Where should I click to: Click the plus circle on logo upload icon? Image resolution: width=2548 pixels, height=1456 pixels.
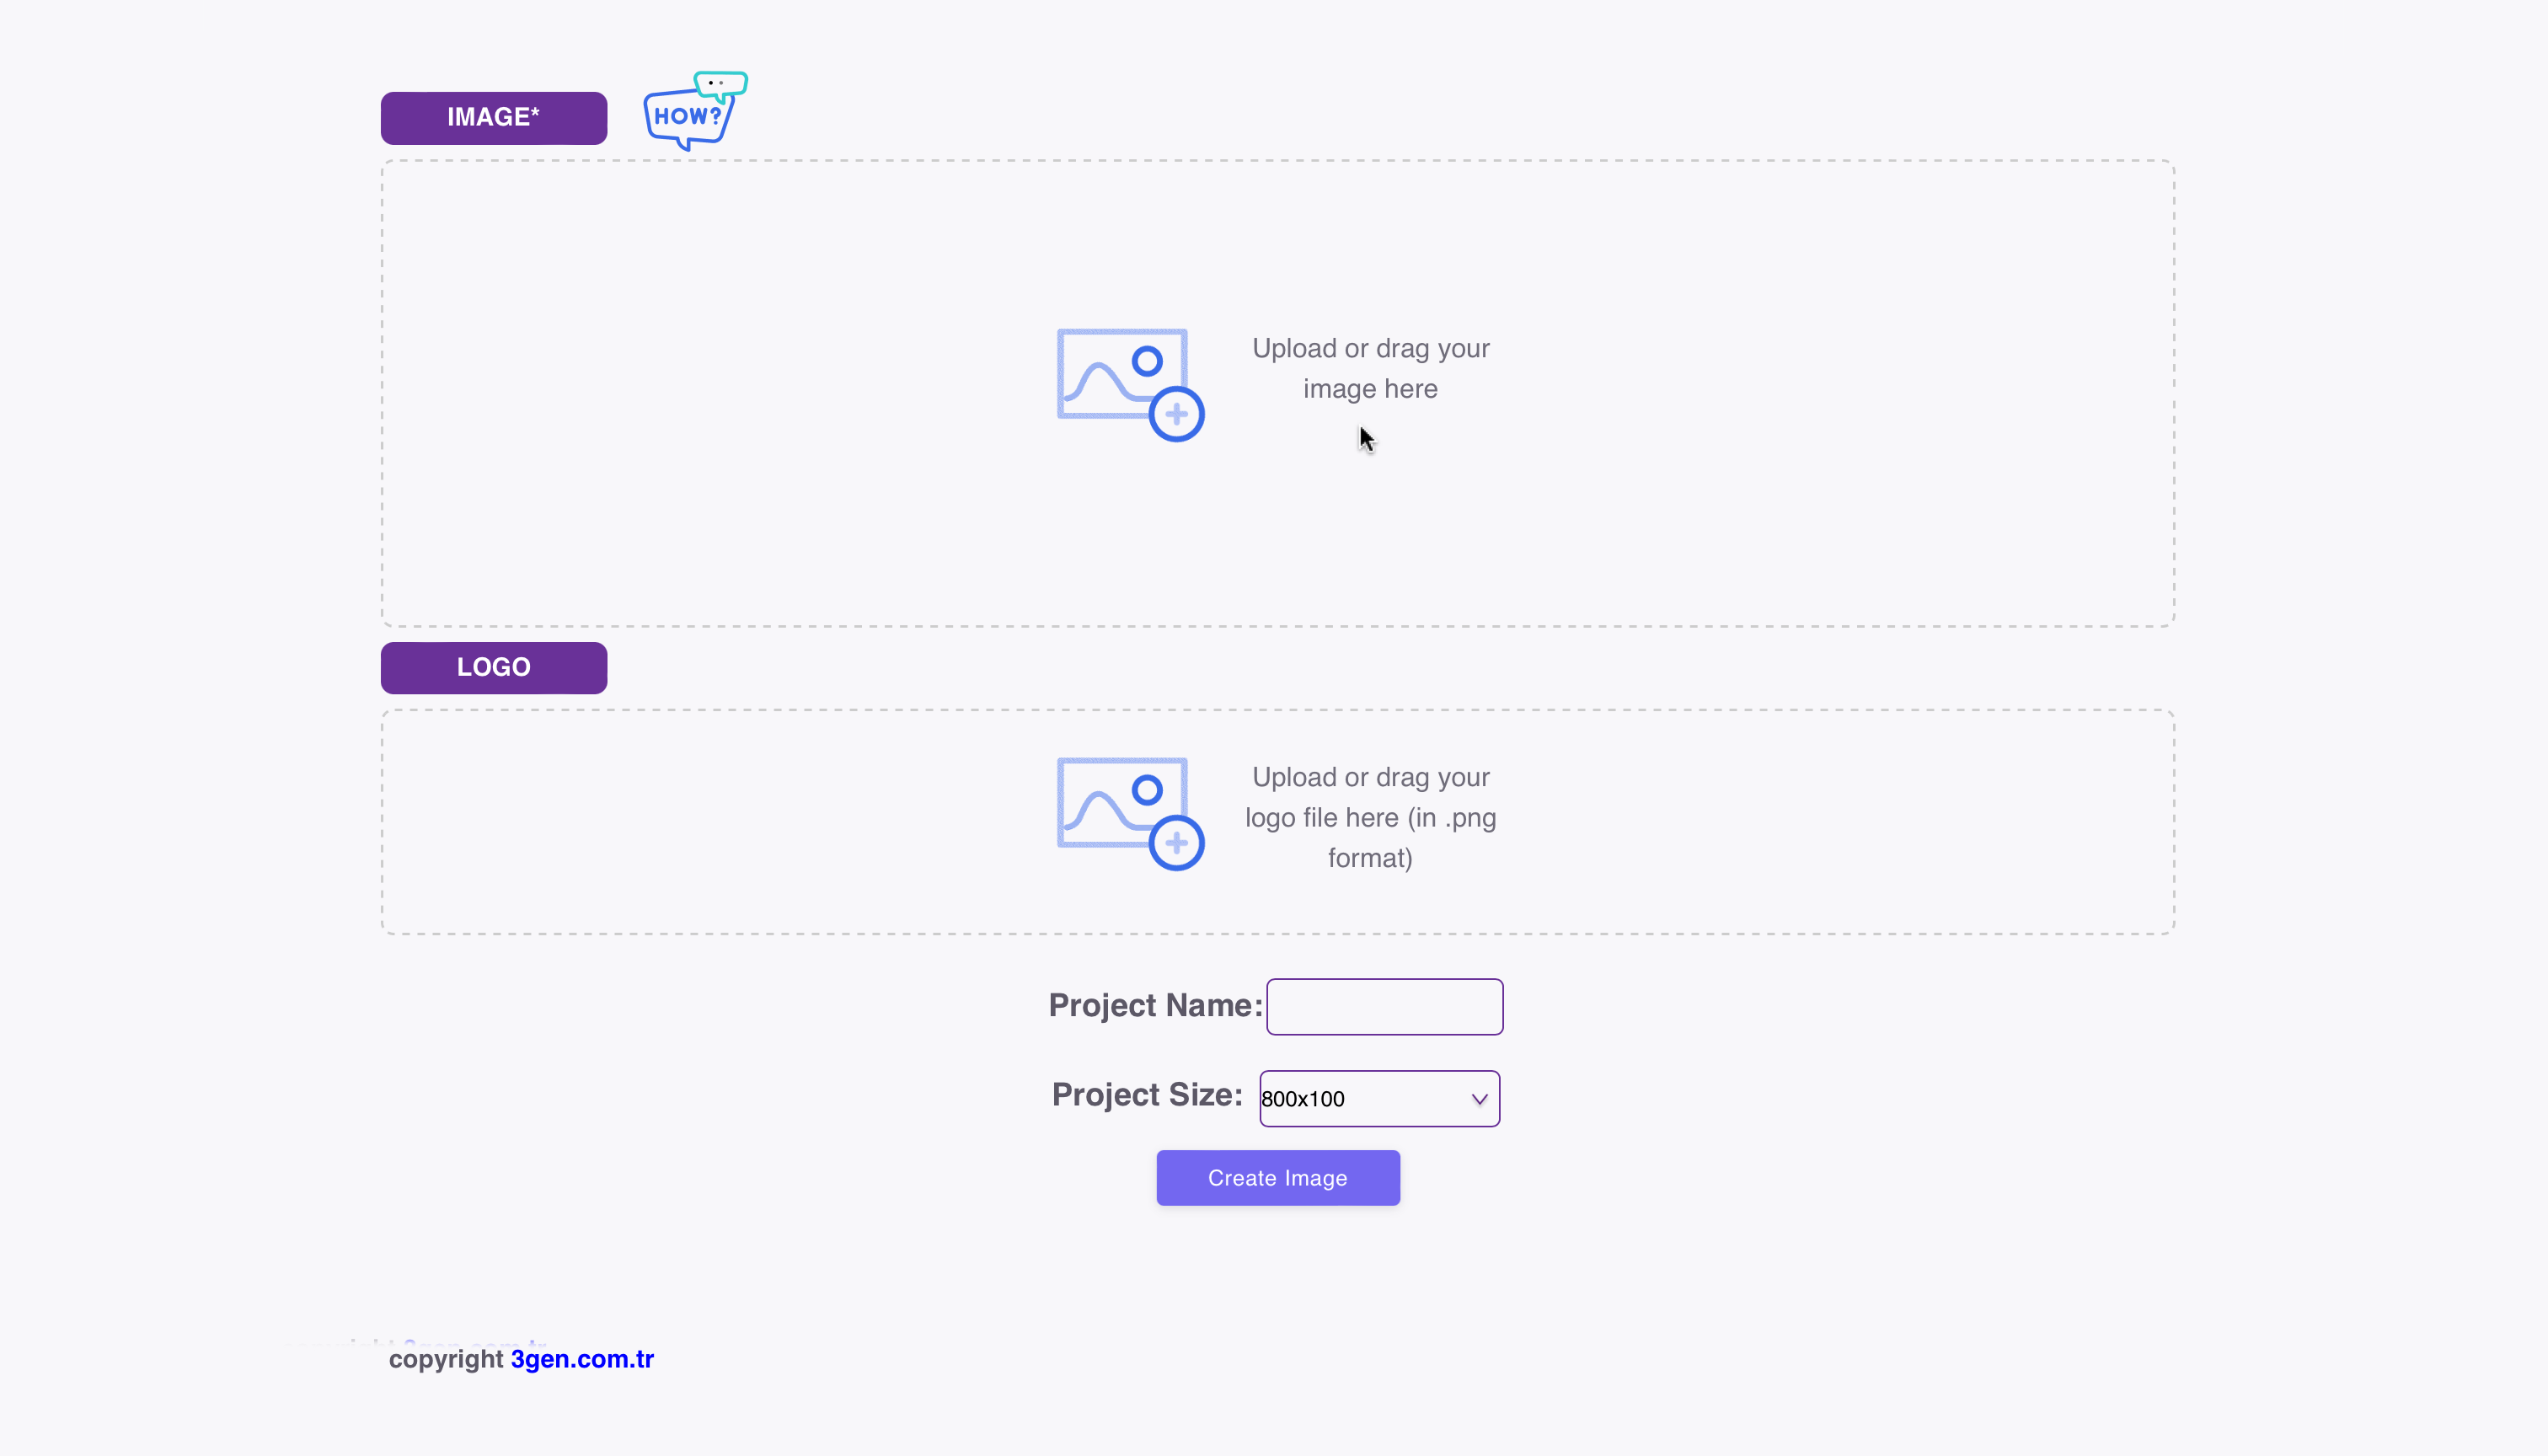pyautogui.click(x=1176, y=843)
